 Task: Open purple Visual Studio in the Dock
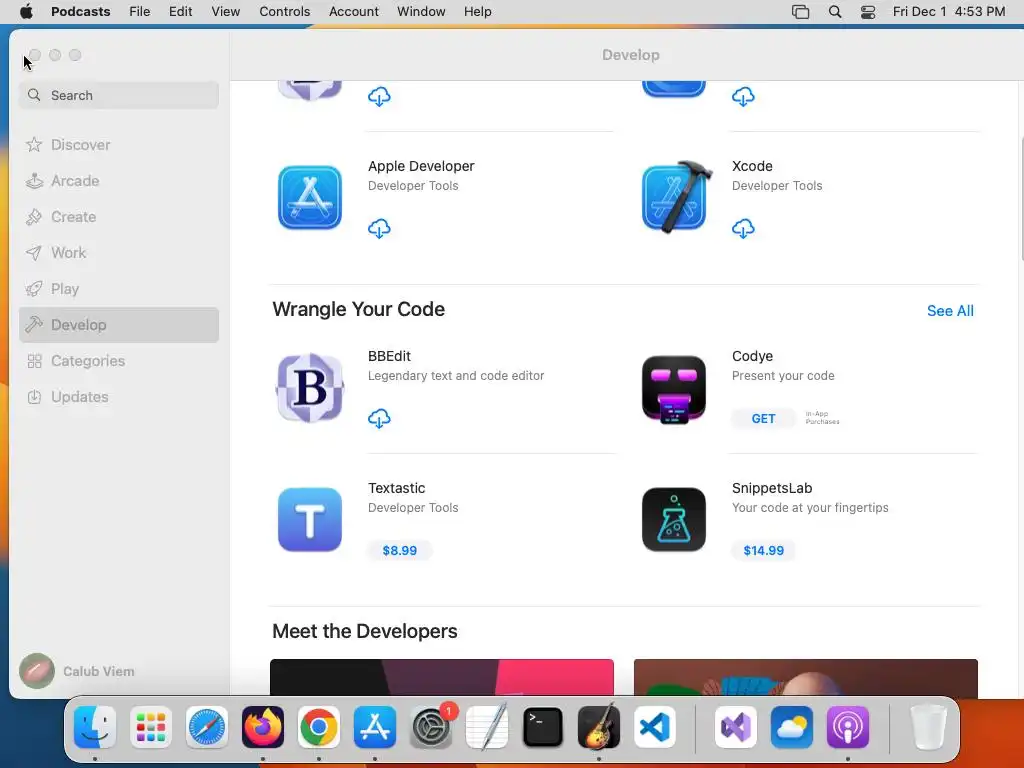click(735, 727)
